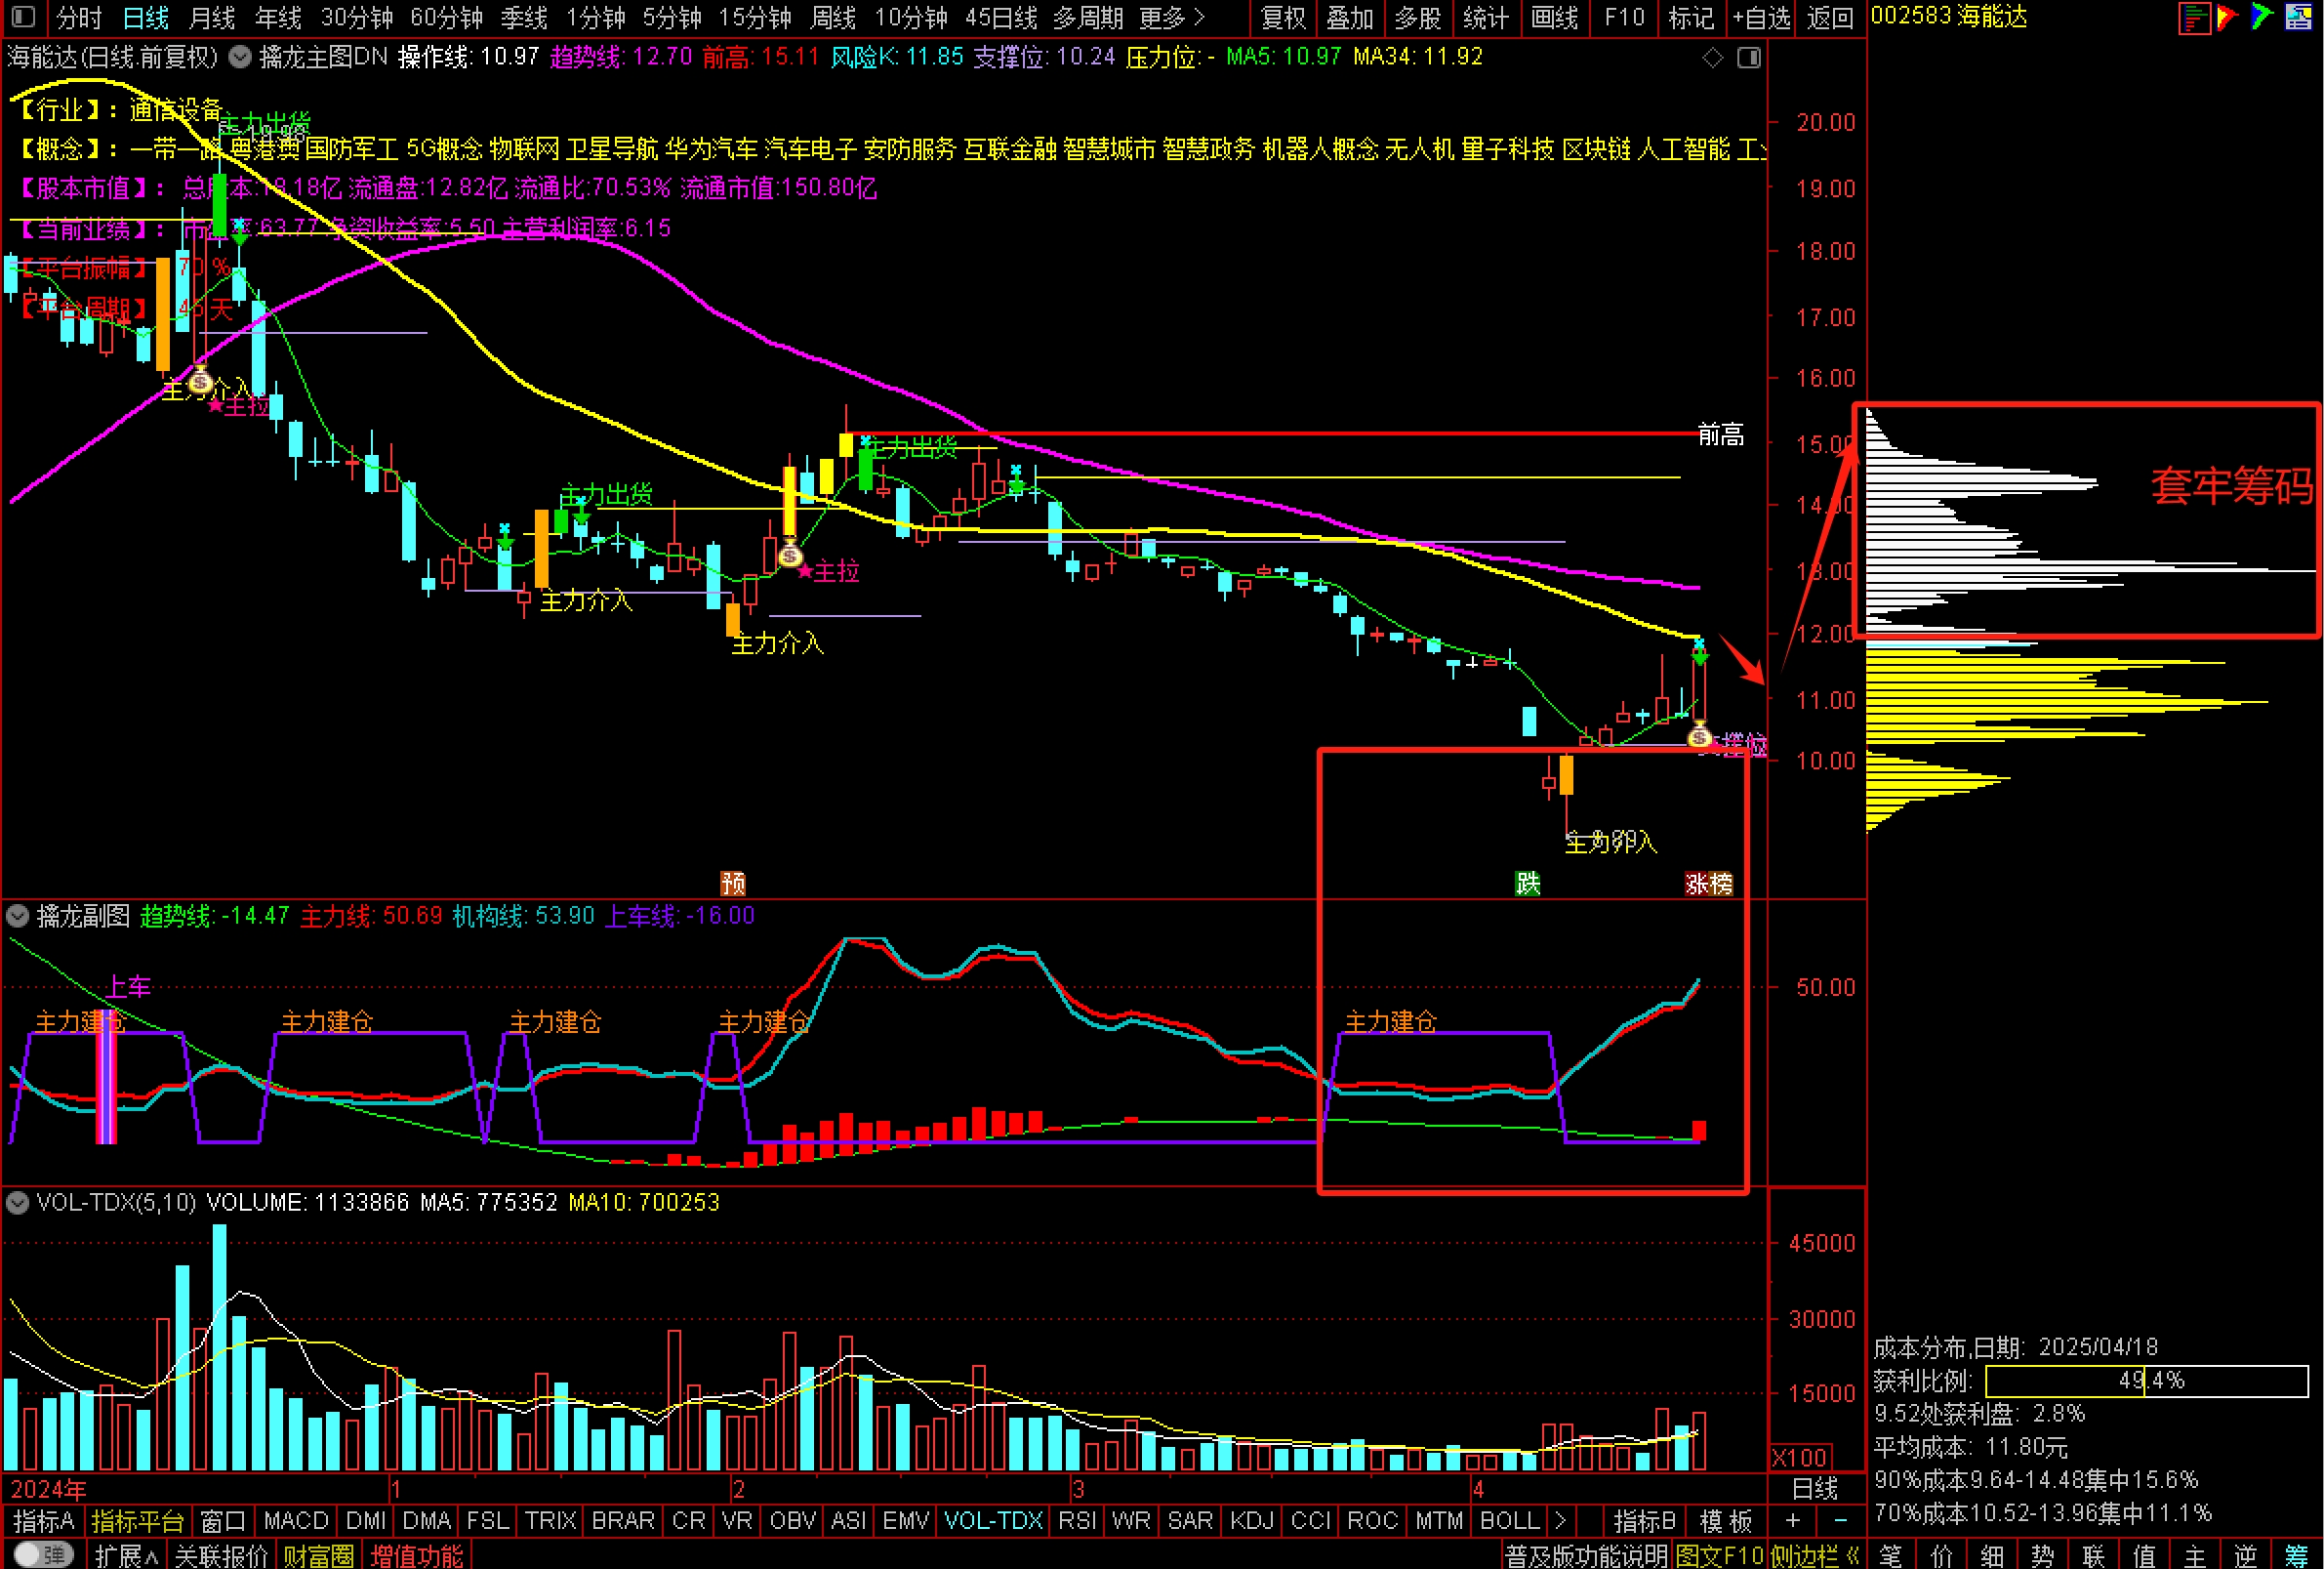Click the window icon at top-left corner
Screen dimensions: 2324x1569
pyautogui.click(x=23, y=17)
